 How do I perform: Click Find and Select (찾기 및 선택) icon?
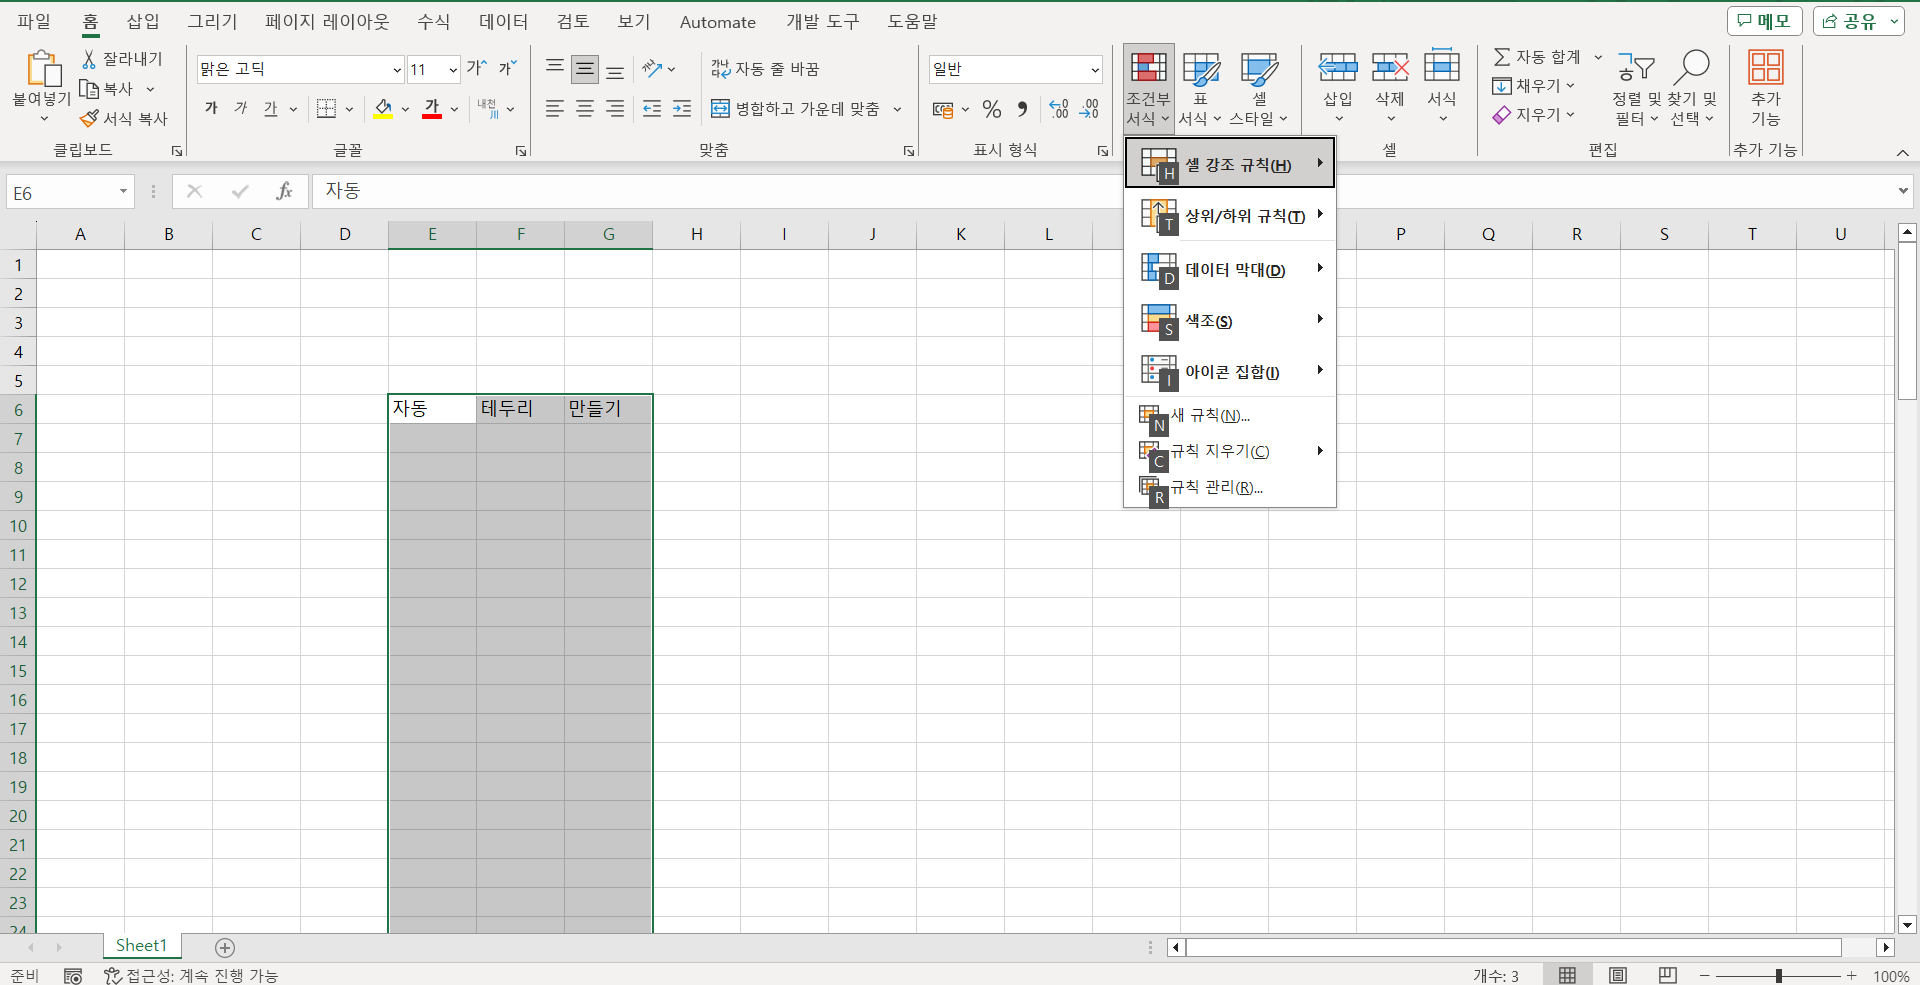coord(1692,67)
